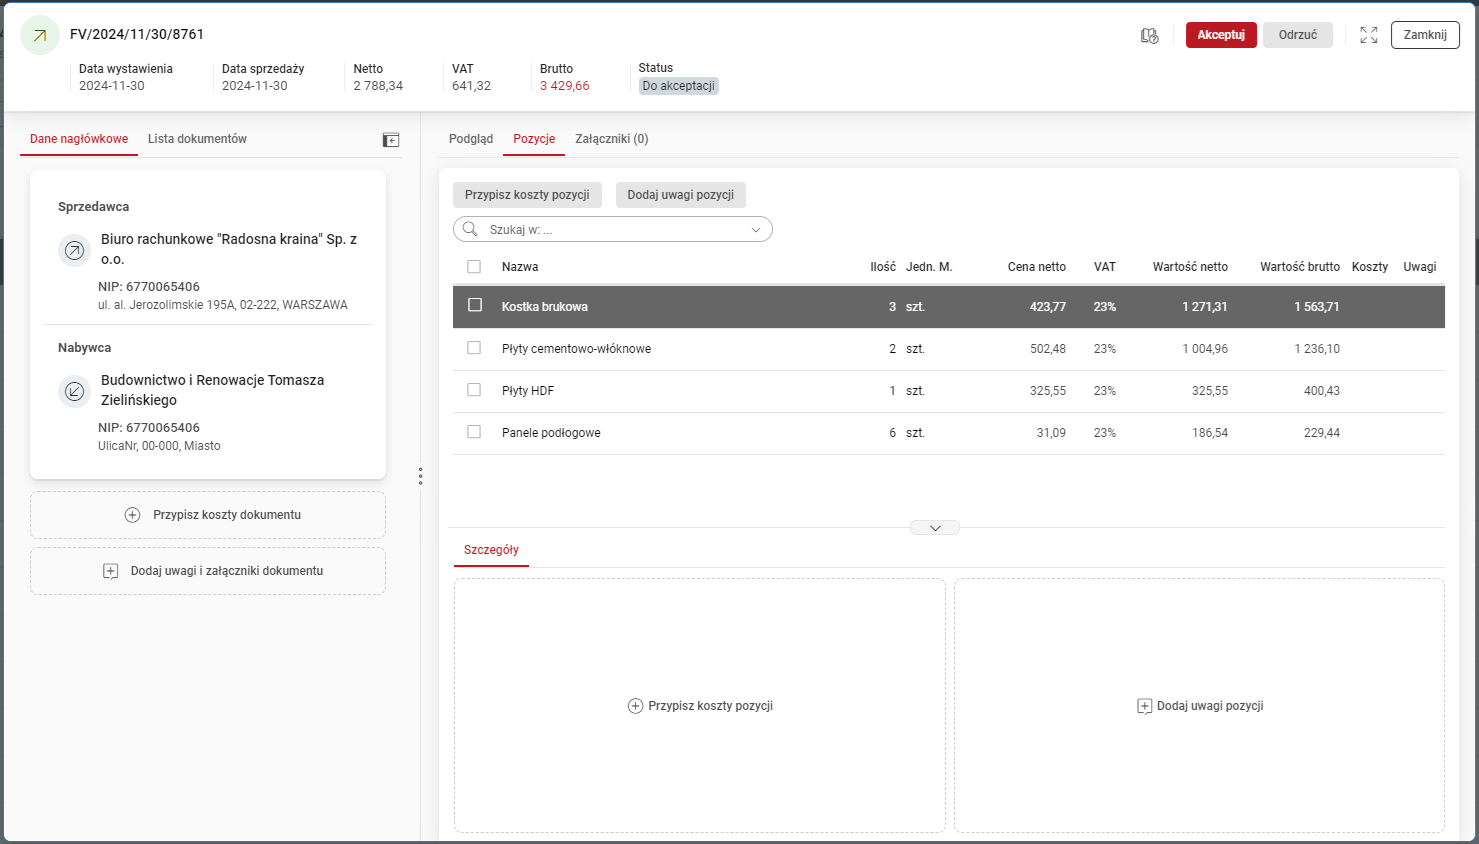
Task: Select the Kostka brukowa row name
Action: 545,307
